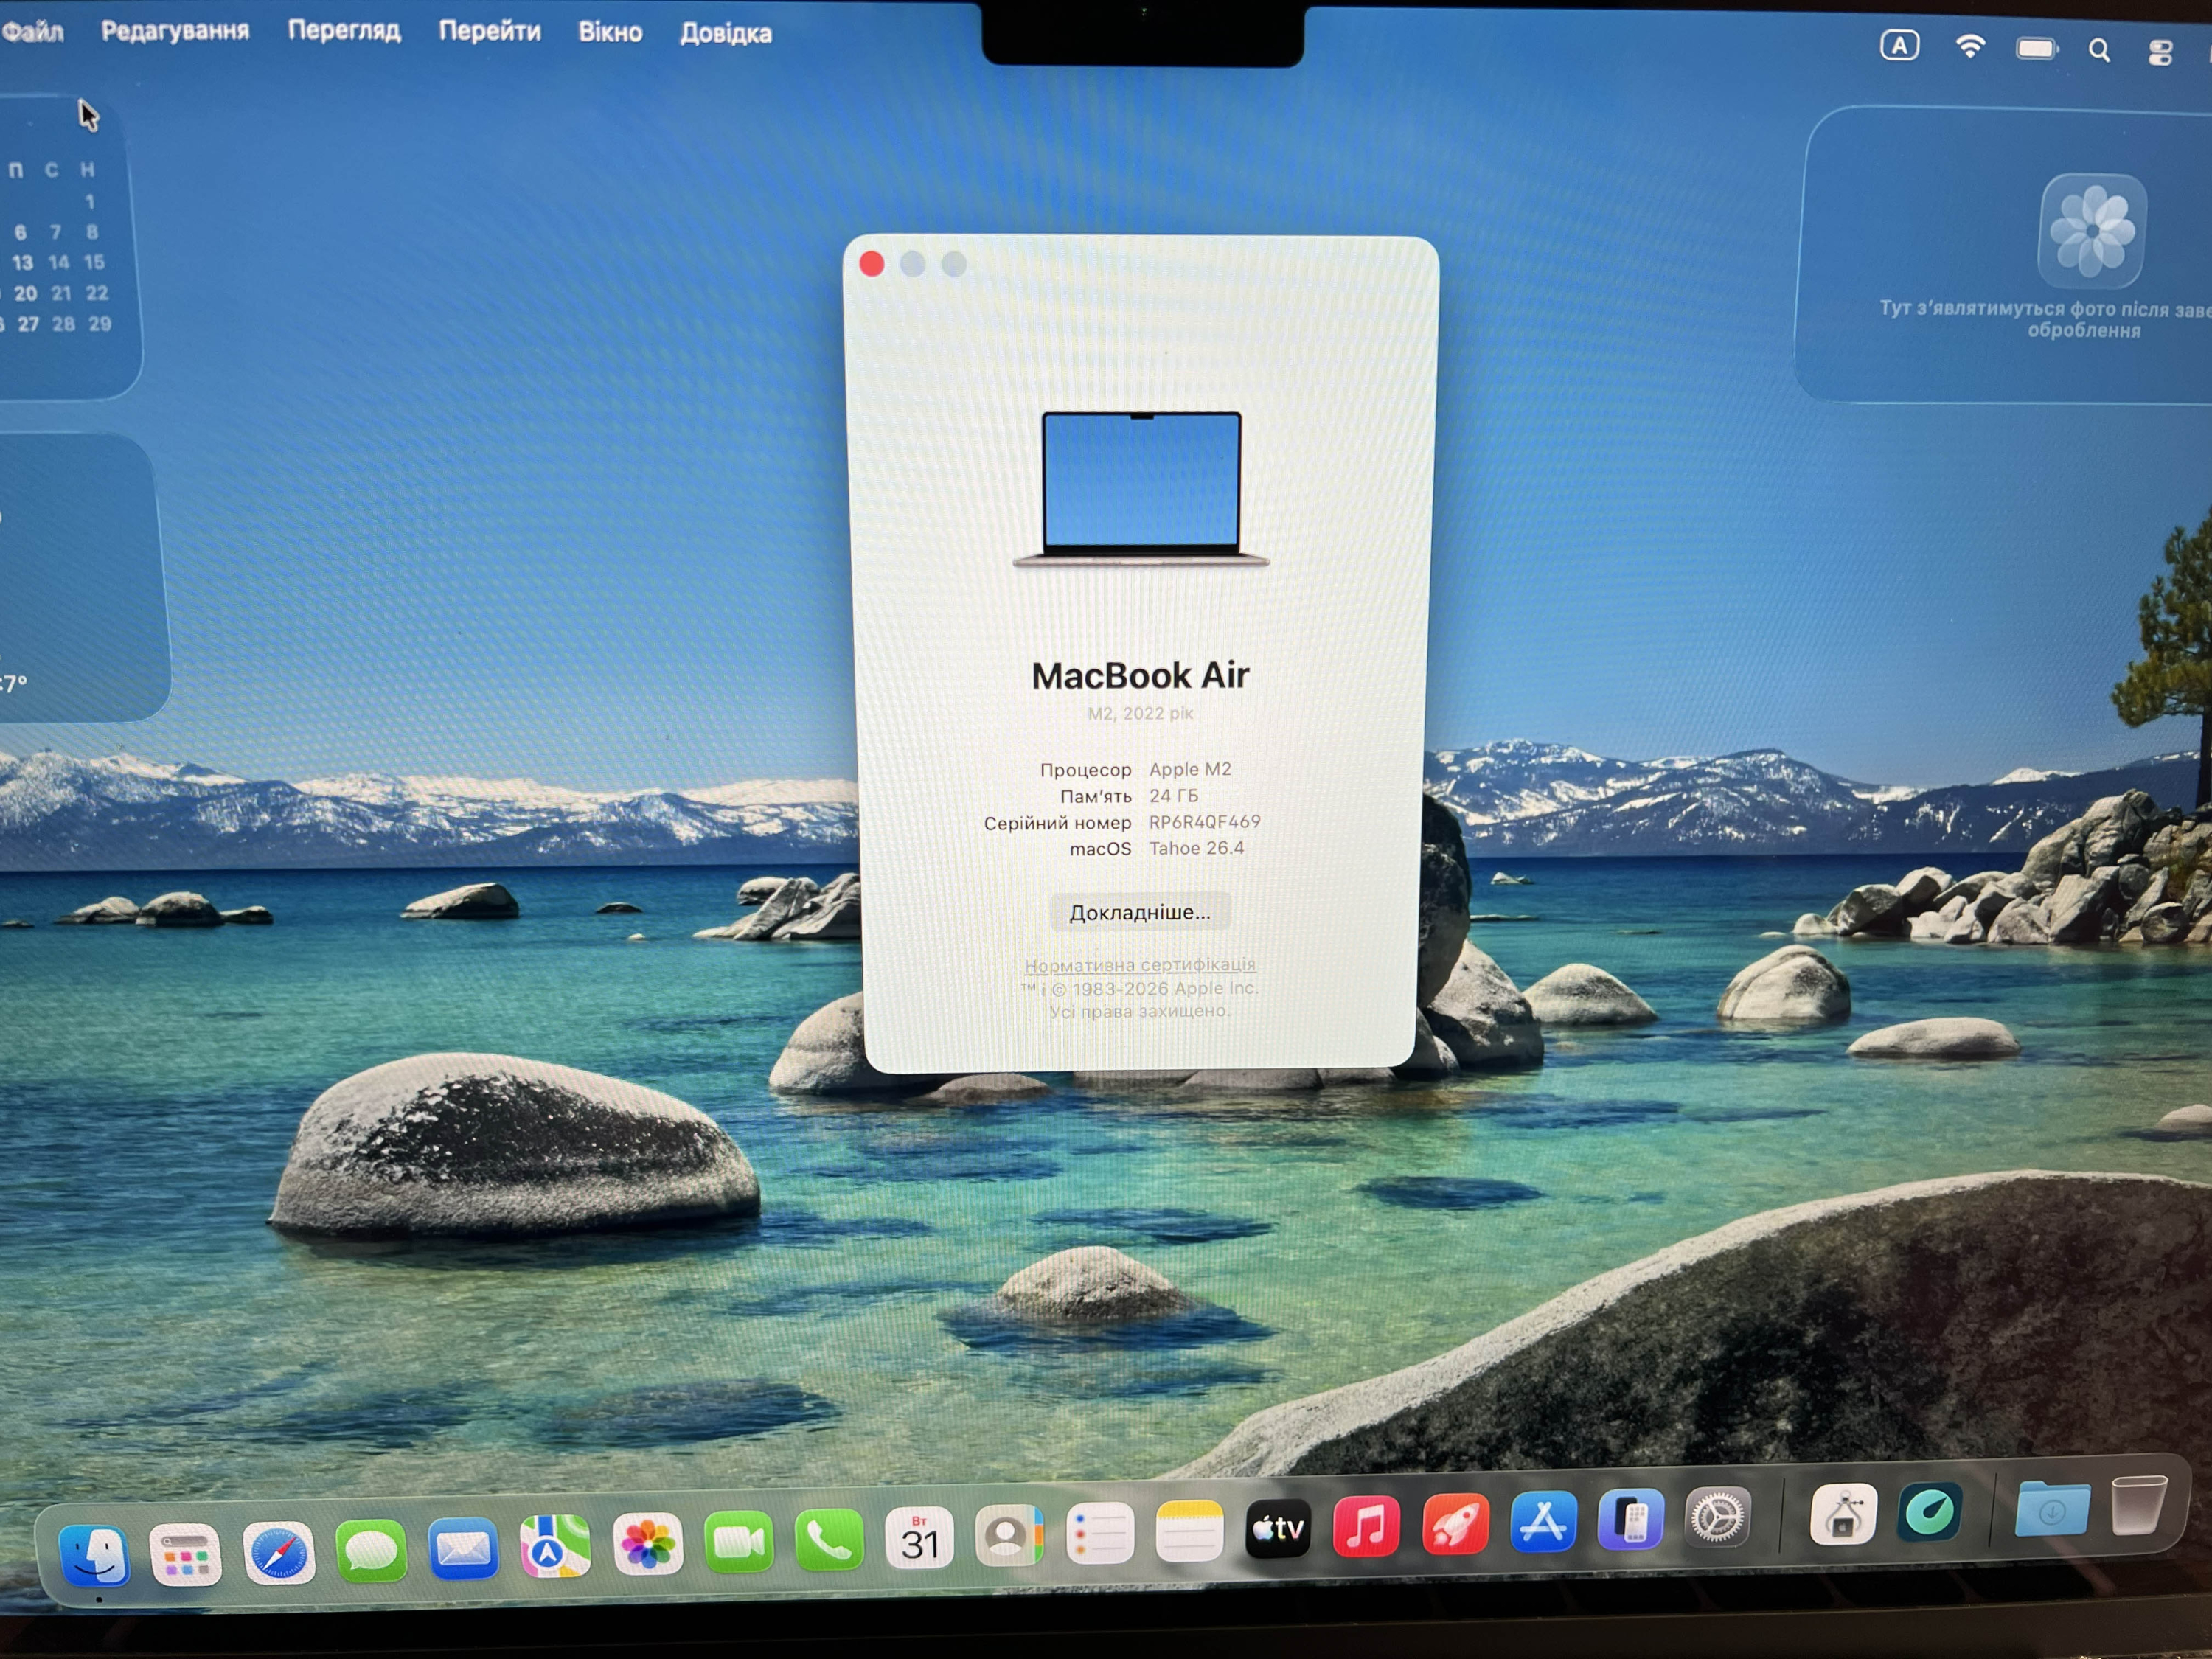Open the Calendar app showing 31
This screenshot has height=1659, width=2212.
click(x=920, y=1537)
